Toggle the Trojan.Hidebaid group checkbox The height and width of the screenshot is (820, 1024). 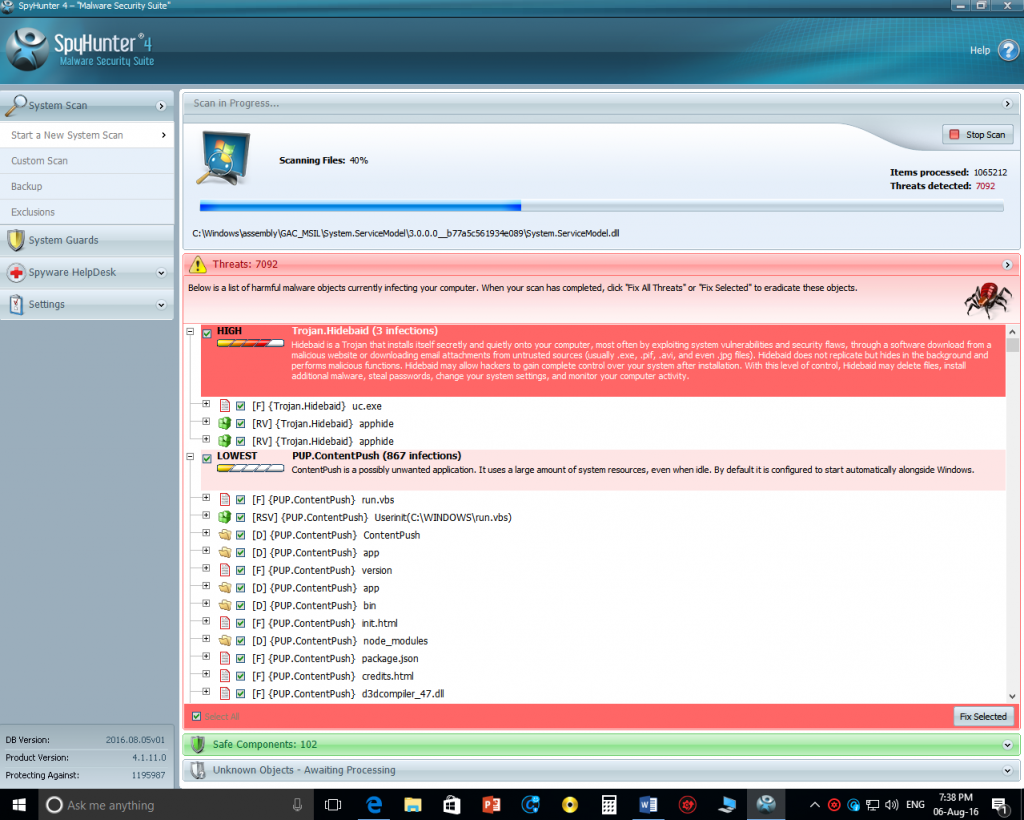[x=207, y=334]
